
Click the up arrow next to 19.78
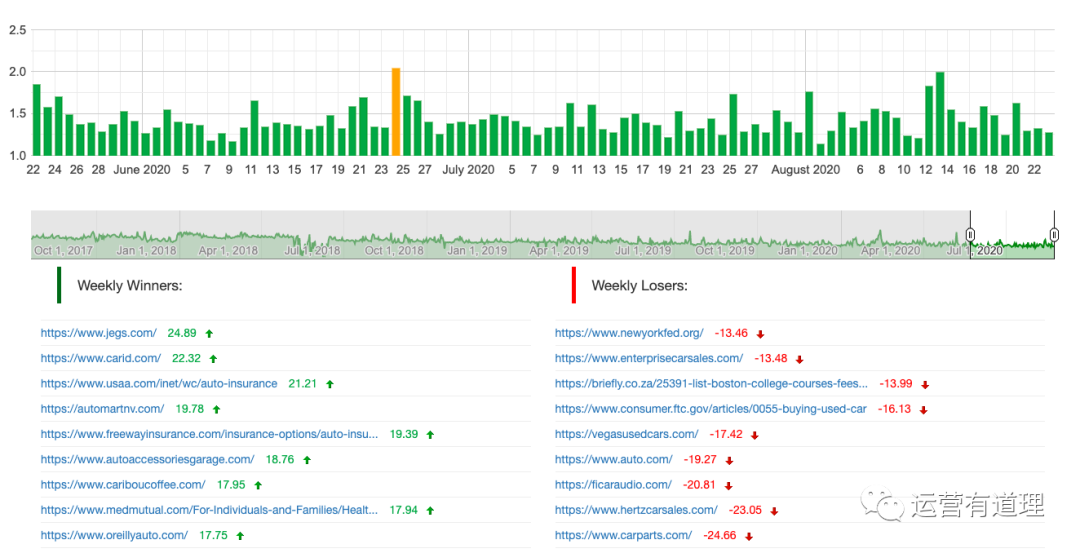coord(216,410)
